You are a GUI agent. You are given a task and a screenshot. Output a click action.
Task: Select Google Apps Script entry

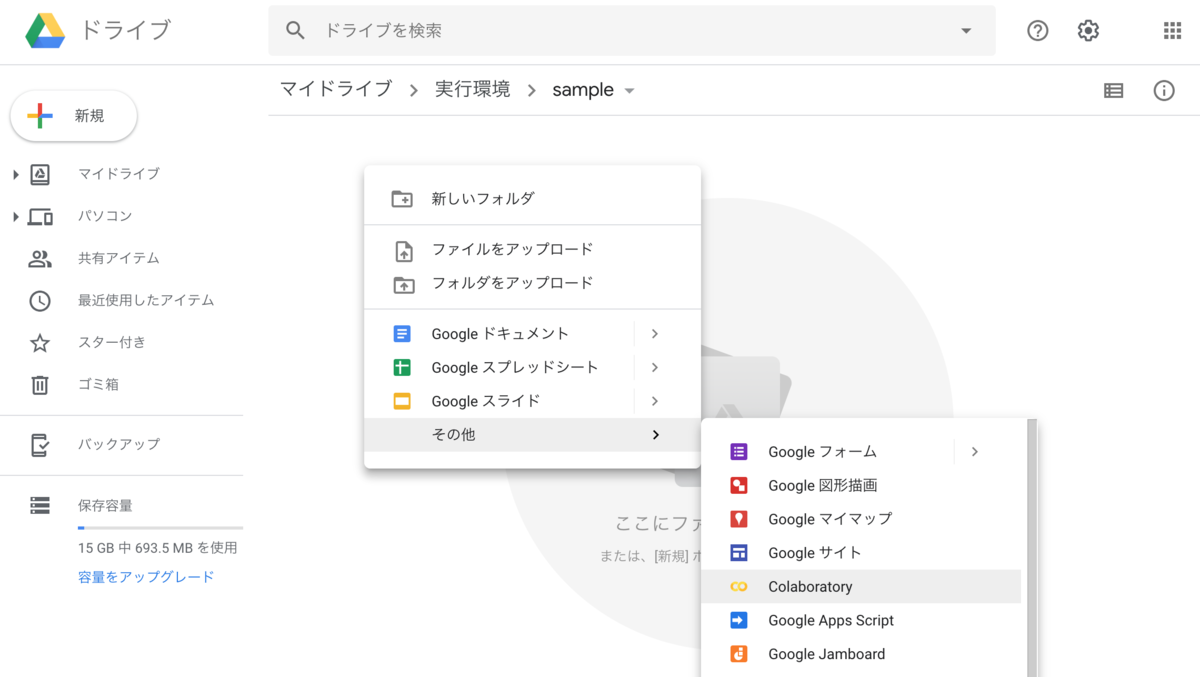coord(861,621)
